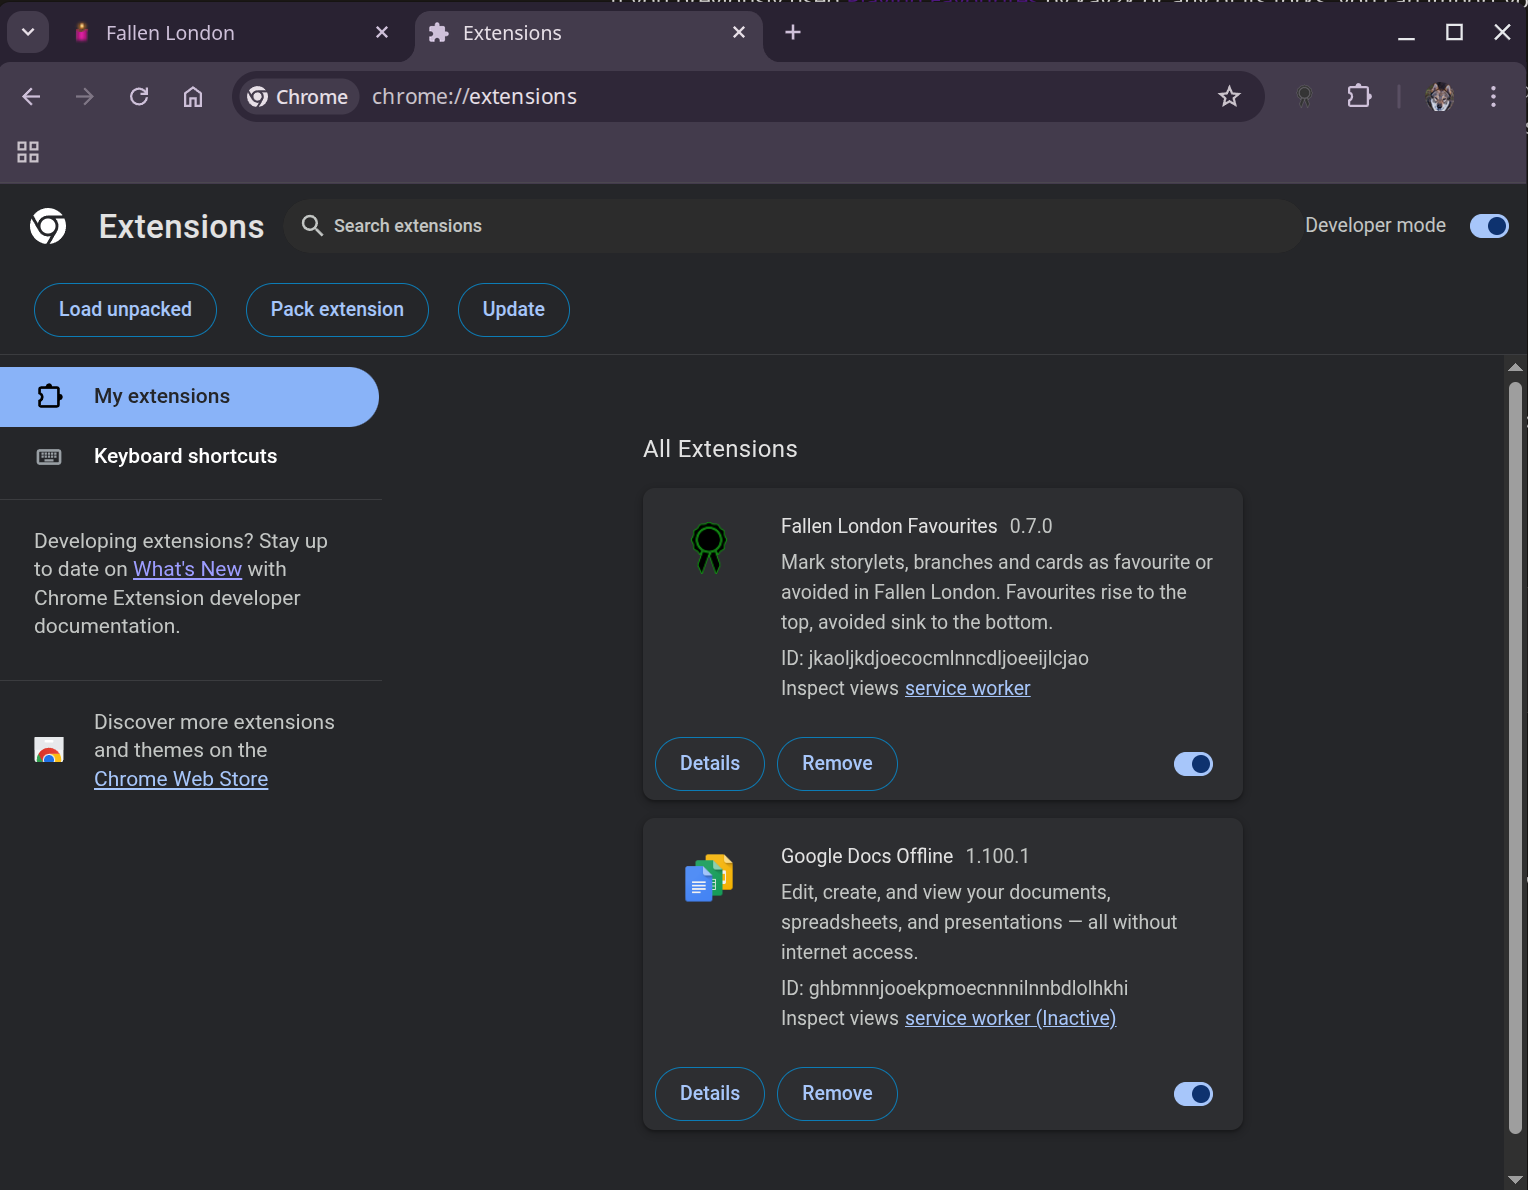Open the Chrome profile avatar
This screenshot has height=1190, width=1528.
tap(1439, 96)
